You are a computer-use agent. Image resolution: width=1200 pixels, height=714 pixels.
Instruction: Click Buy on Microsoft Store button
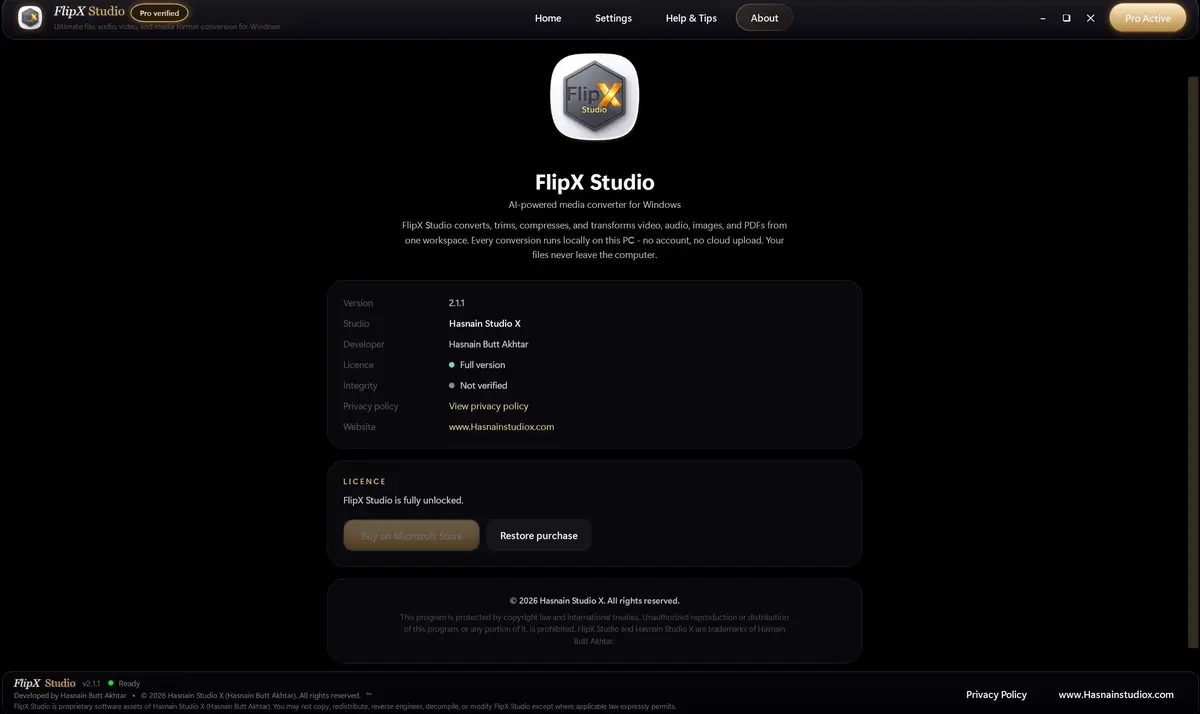tap(411, 536)
